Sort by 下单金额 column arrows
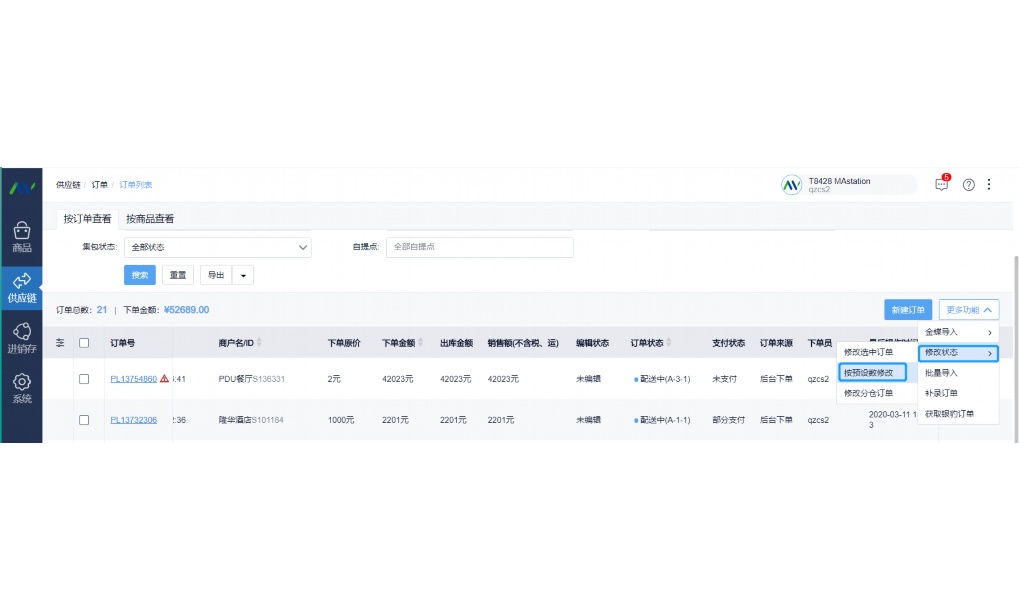 (x=420, y=342)
